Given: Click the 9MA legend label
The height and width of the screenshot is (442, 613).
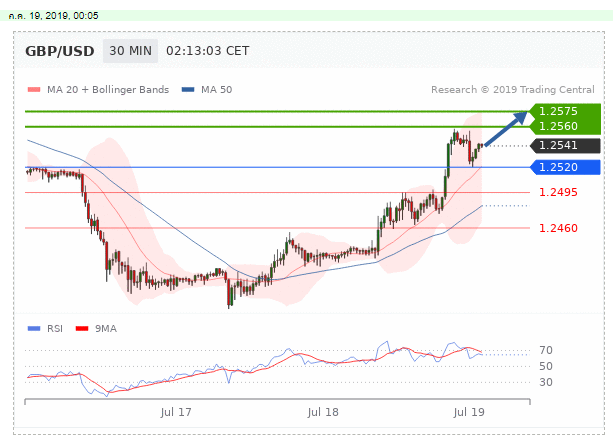Looking at the screenshot, I should 106,329.
